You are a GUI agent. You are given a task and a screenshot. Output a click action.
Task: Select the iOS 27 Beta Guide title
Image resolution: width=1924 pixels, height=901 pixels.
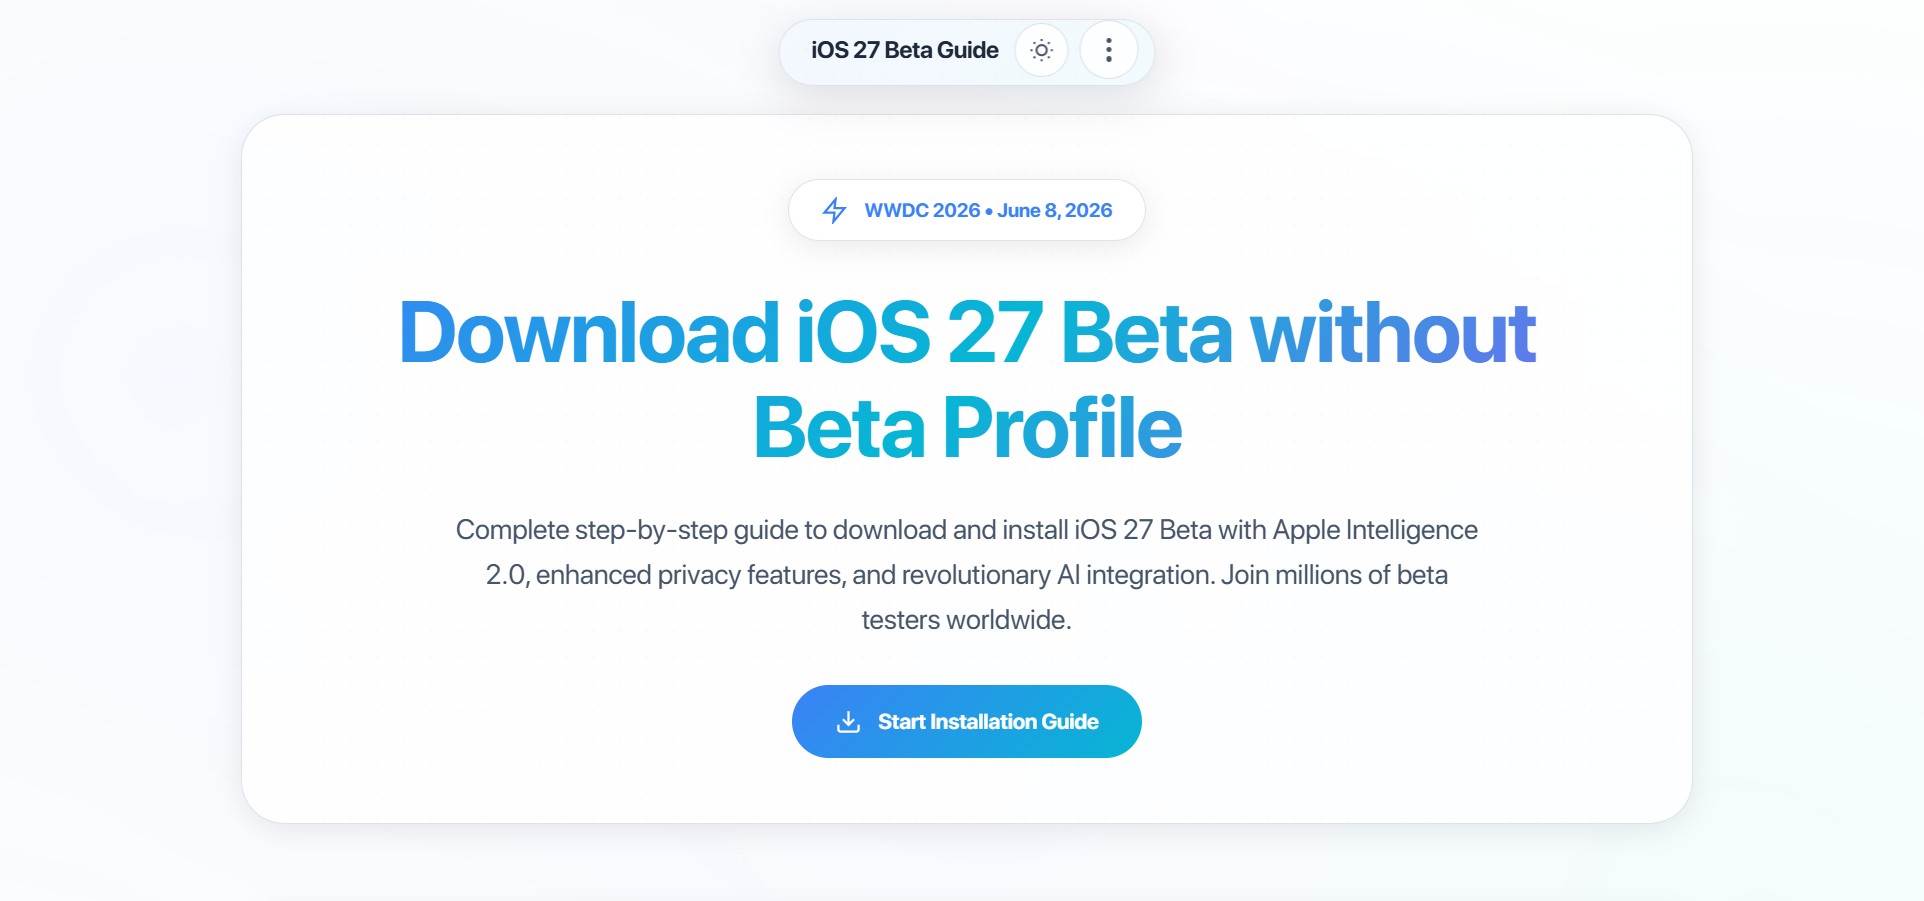(x=904, y=49)
